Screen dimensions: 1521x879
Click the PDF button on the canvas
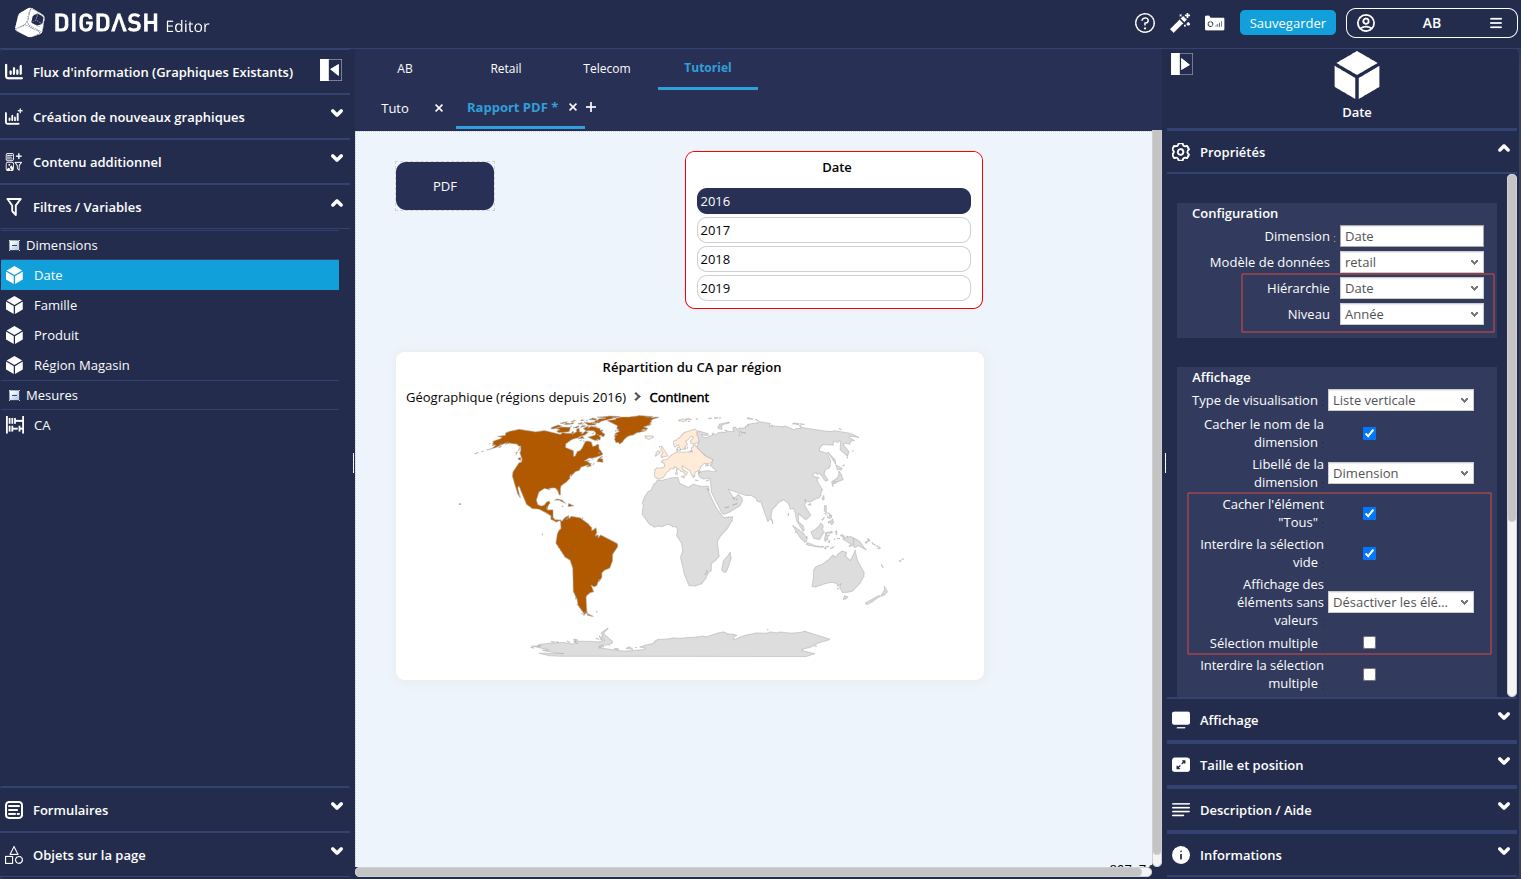point(445,186)
